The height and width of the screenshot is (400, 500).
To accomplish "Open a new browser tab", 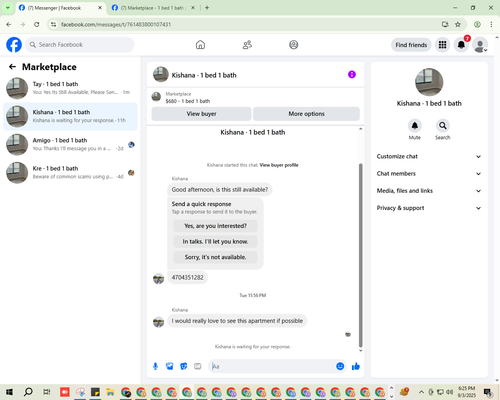I will [x=207, y=8].
